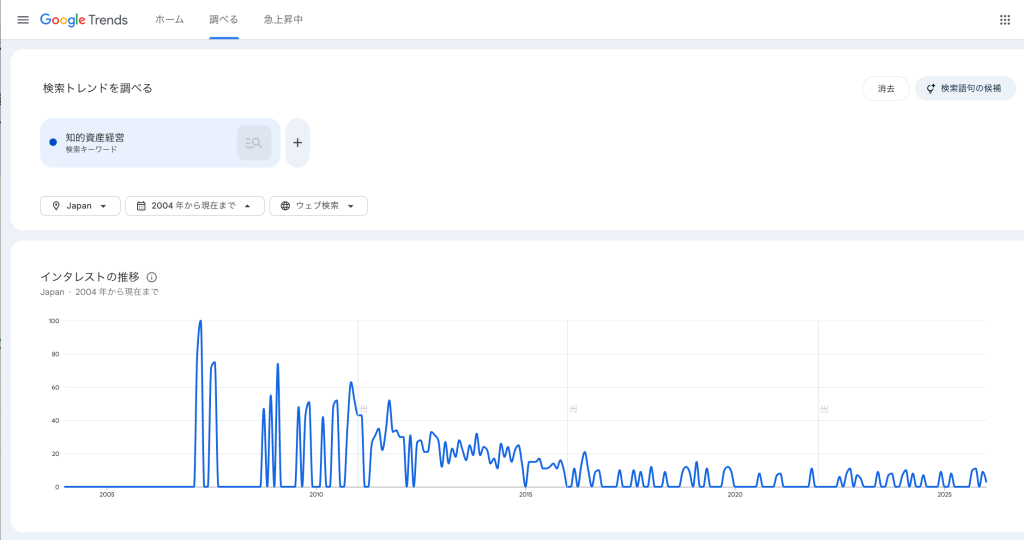Expand the Japan region dropdown

click(x=80, y=206)
